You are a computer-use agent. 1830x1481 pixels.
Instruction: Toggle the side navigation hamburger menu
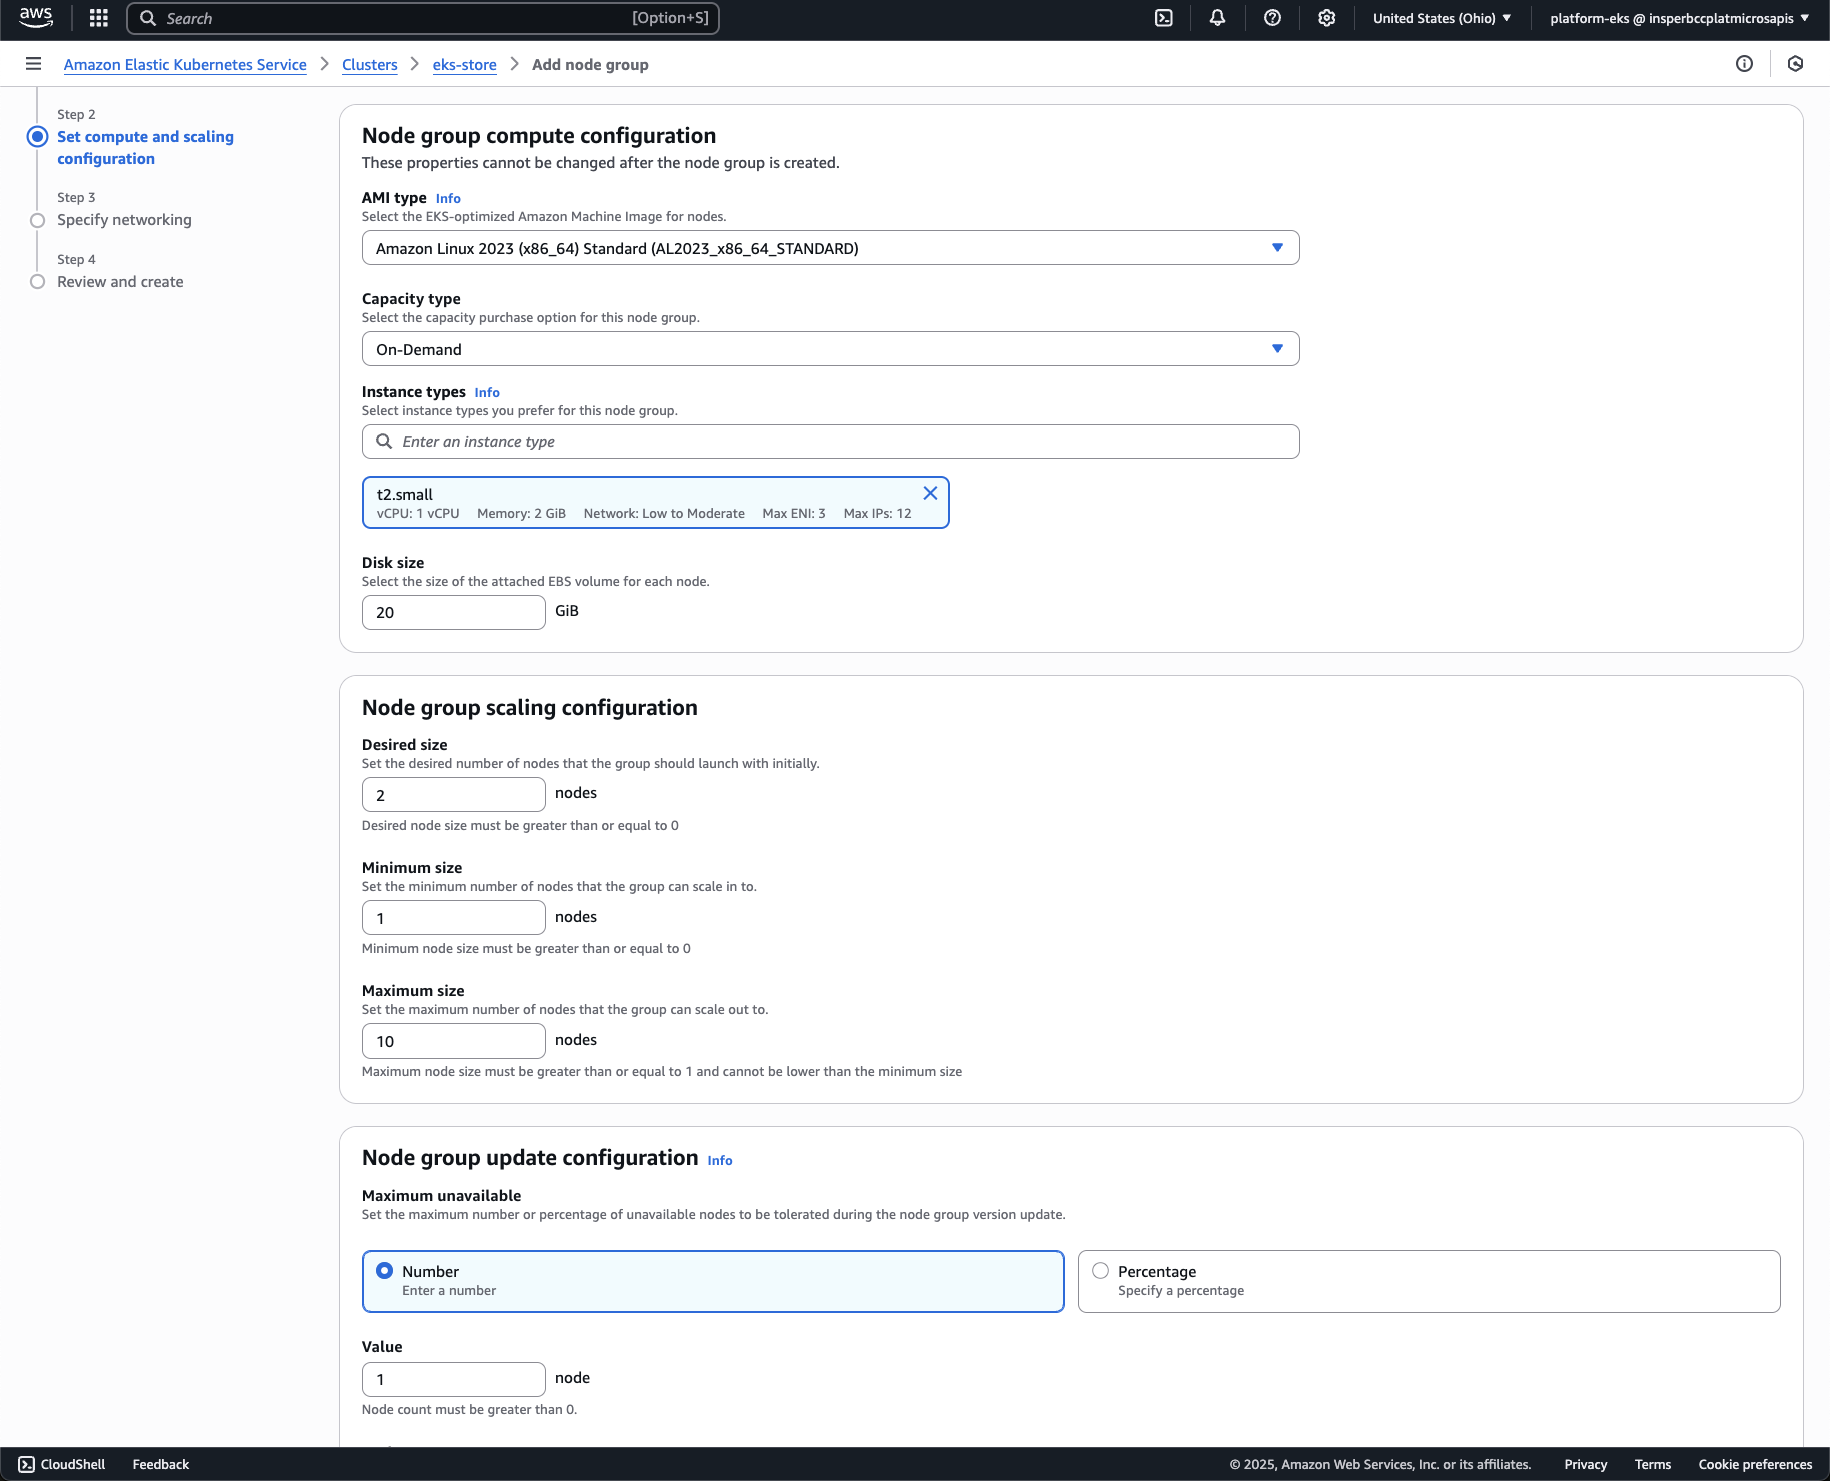coord(33,64)
